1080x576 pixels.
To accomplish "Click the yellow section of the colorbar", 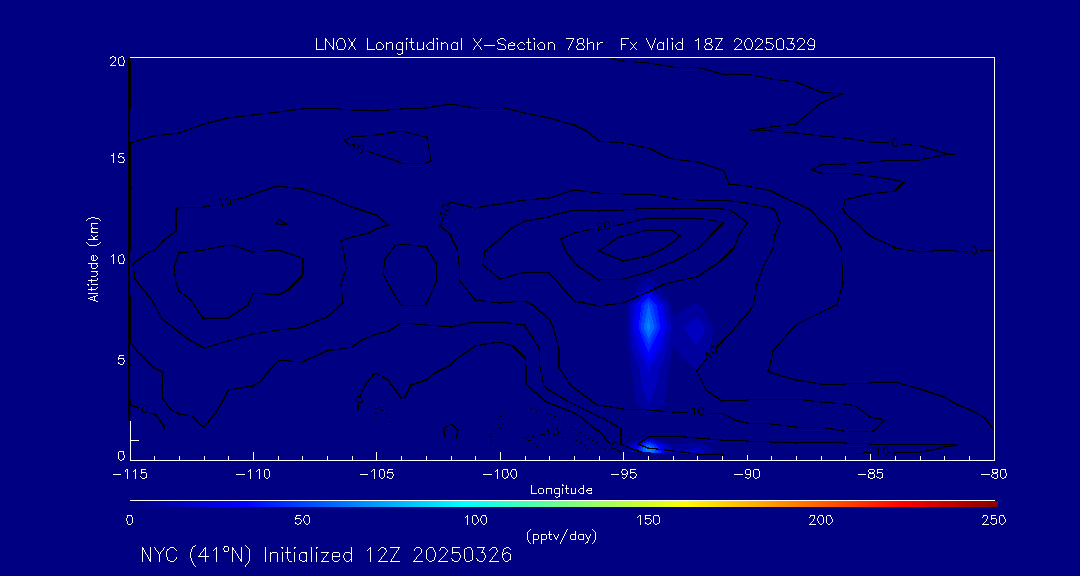I will [x=685, y=504].
